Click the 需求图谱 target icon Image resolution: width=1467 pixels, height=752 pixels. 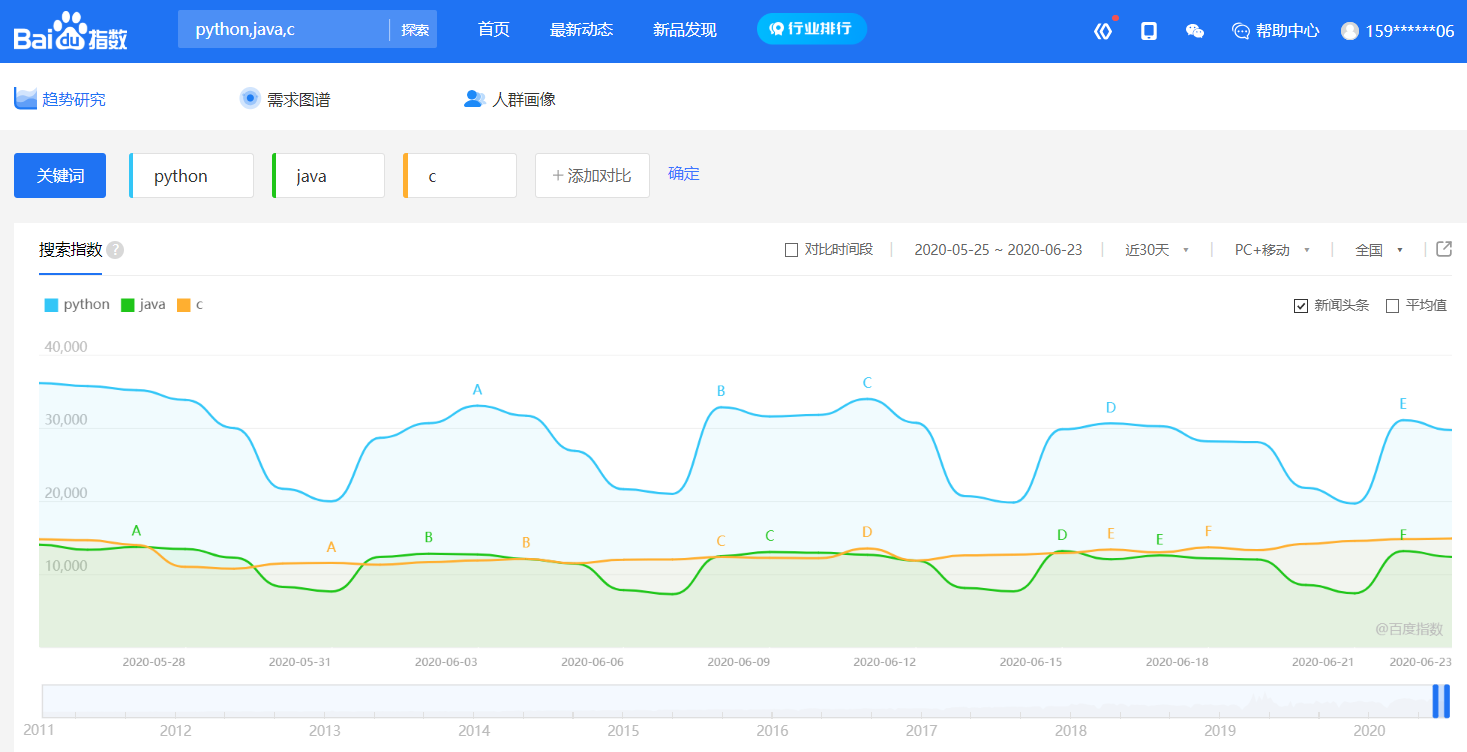coord(250,98)
